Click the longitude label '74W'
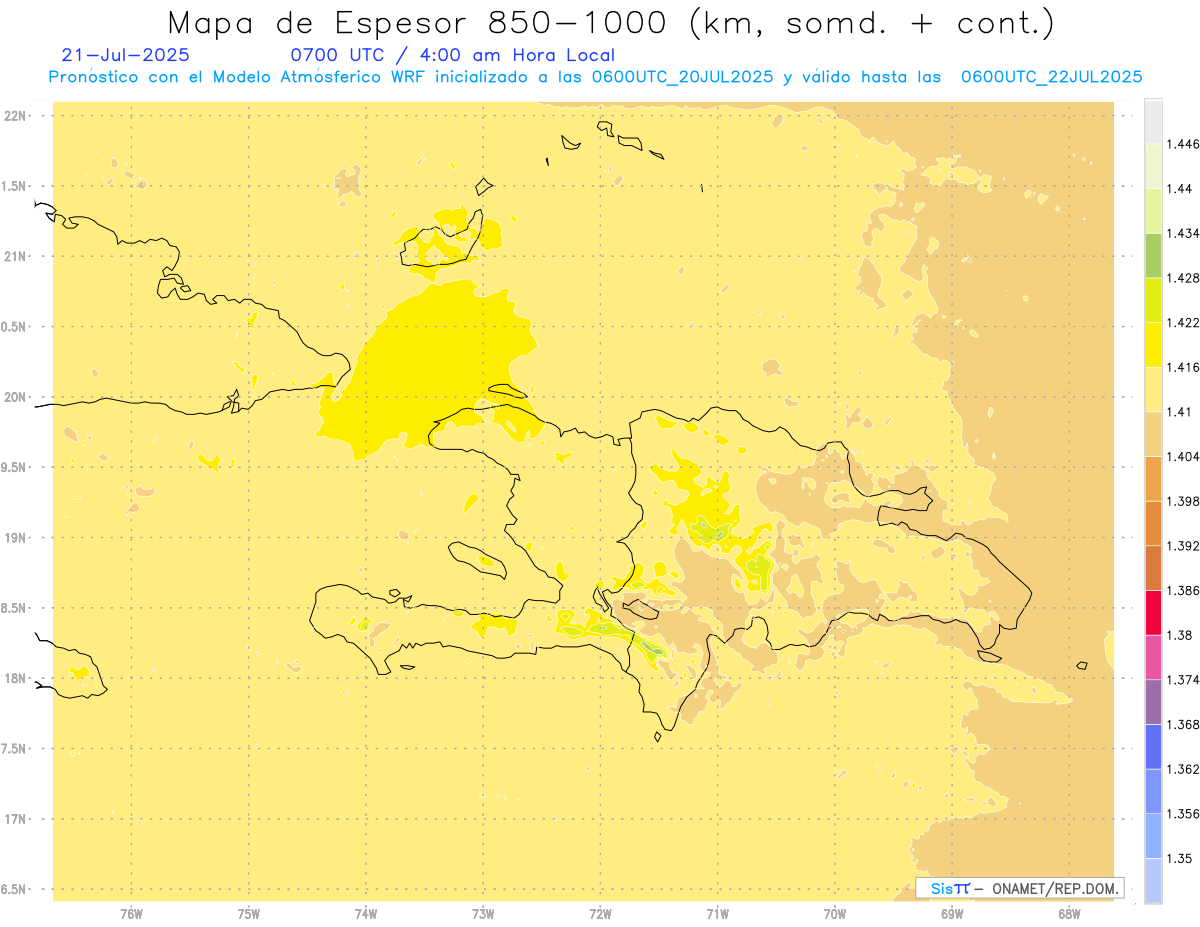This screenshot has width=1200, height=927. (366, 913)
